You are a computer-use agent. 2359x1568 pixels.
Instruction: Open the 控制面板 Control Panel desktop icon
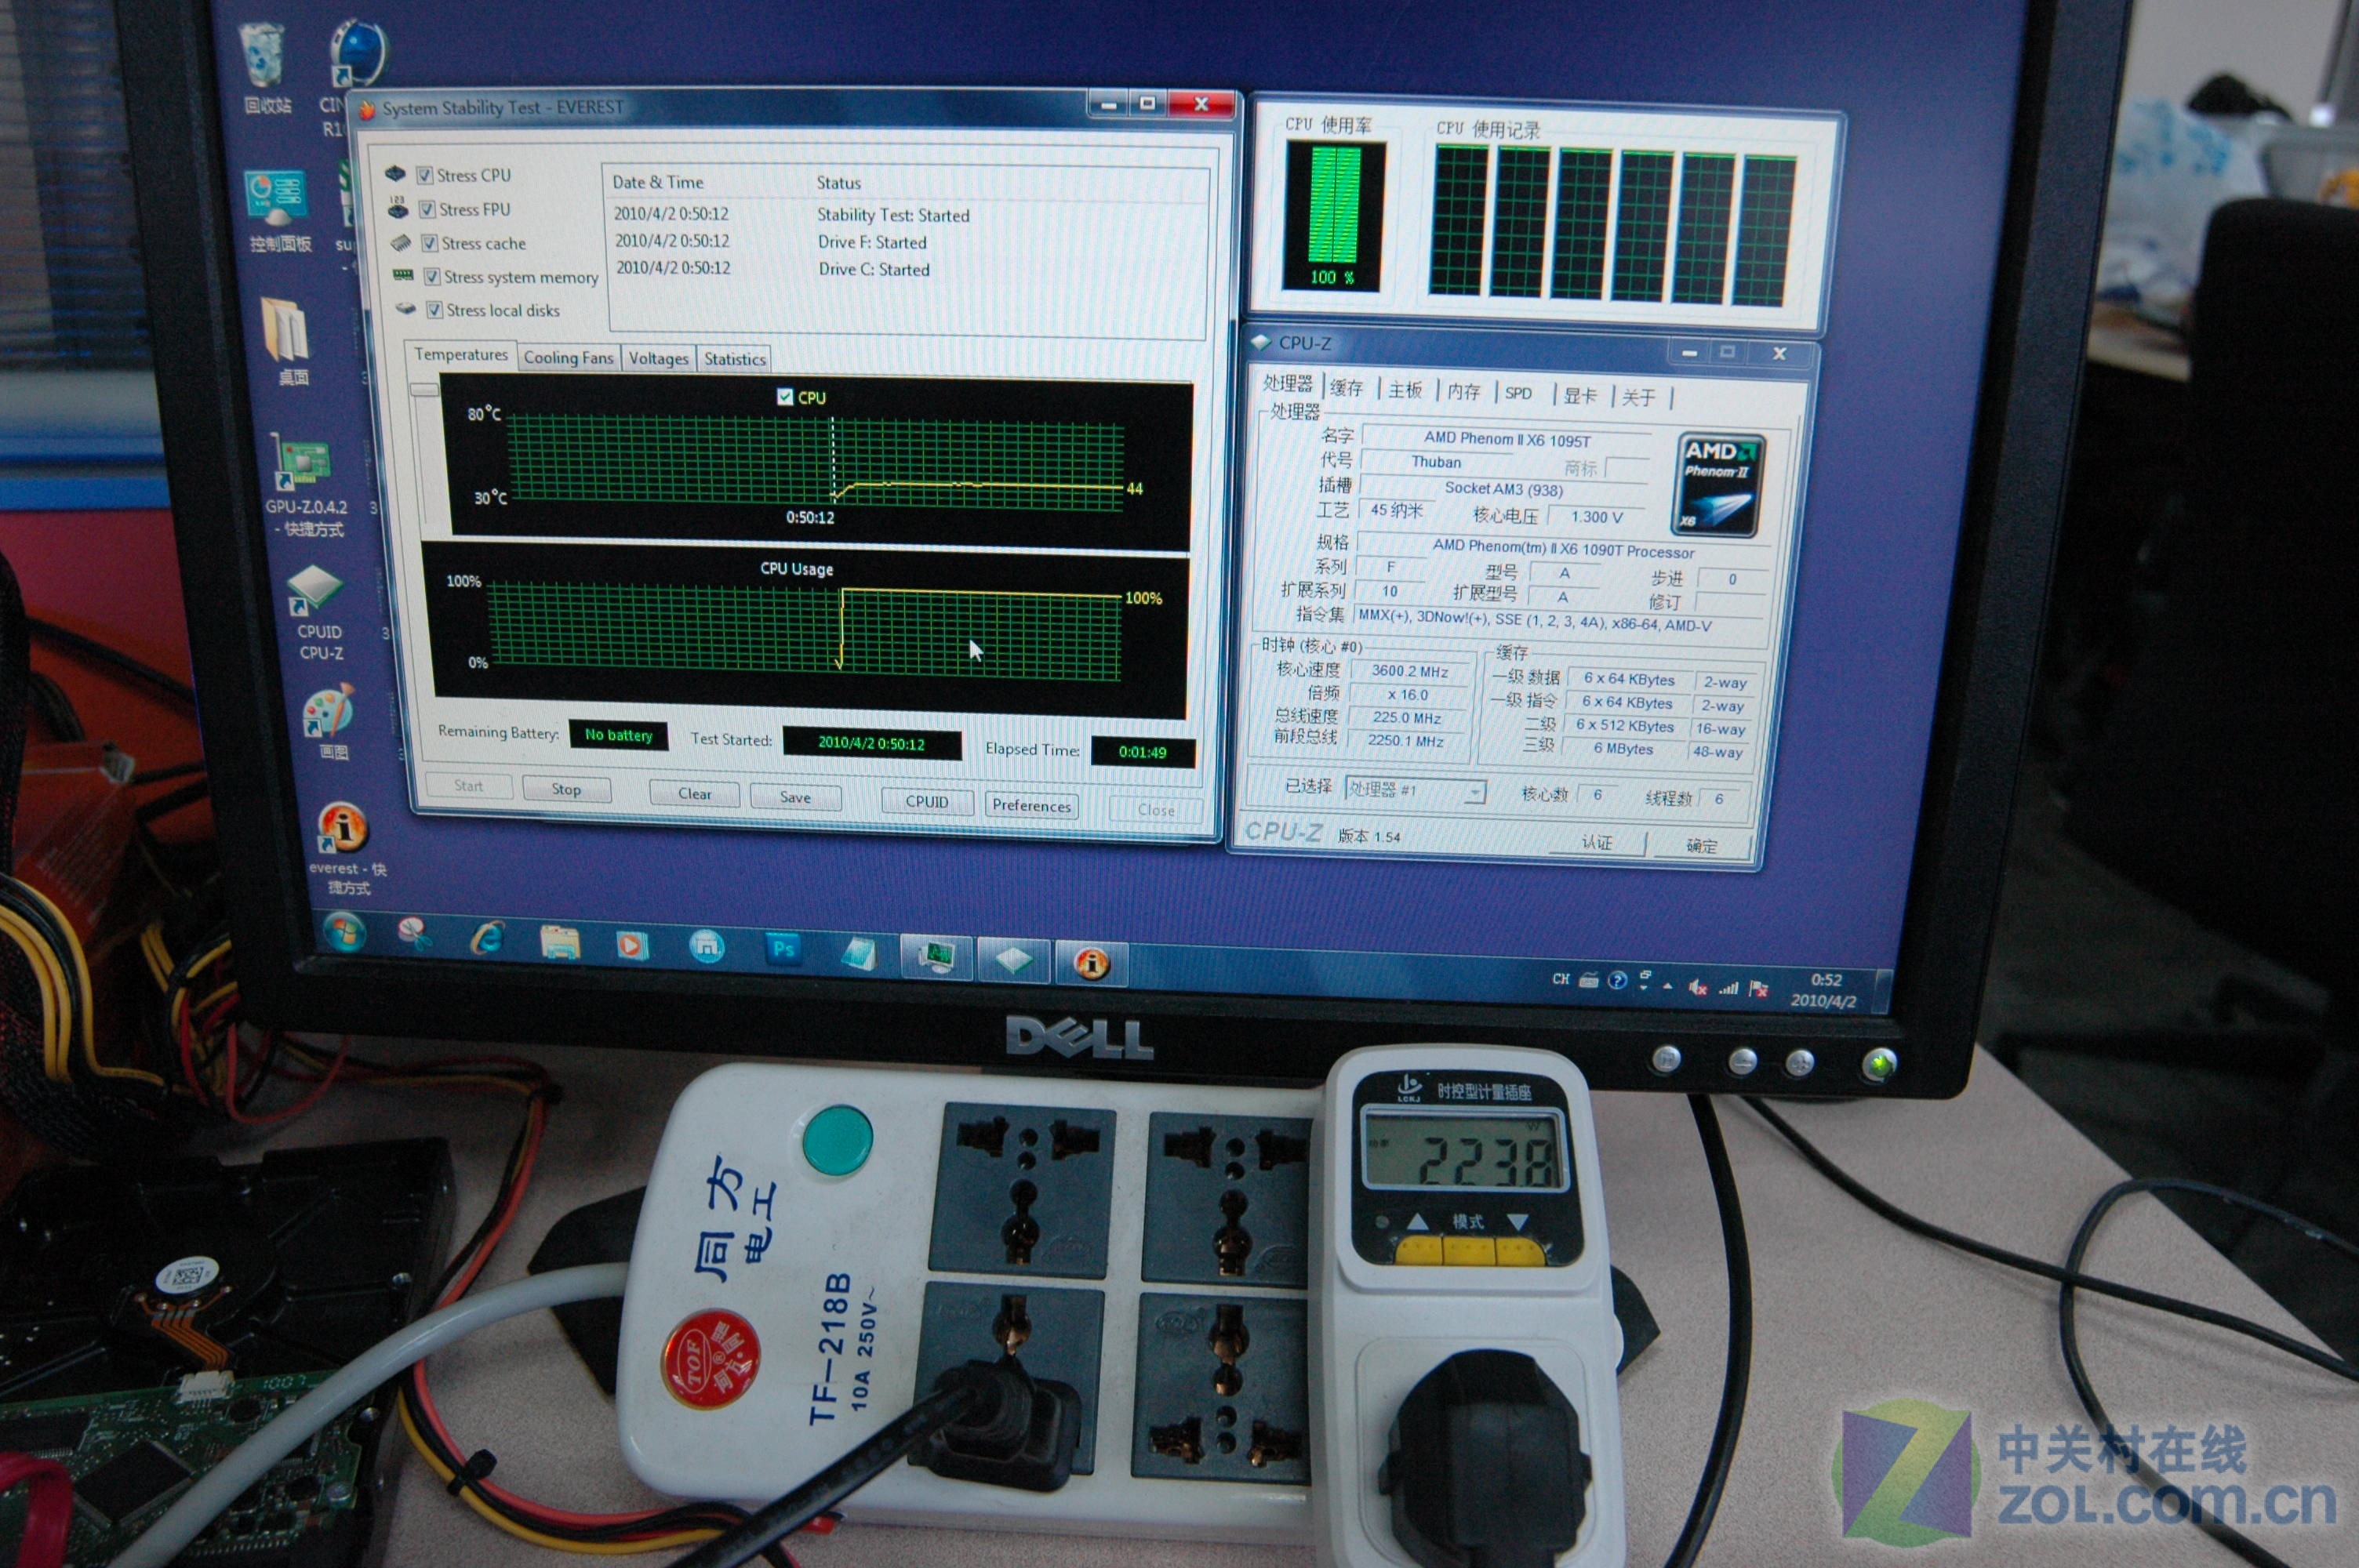(x=279, y=211)
